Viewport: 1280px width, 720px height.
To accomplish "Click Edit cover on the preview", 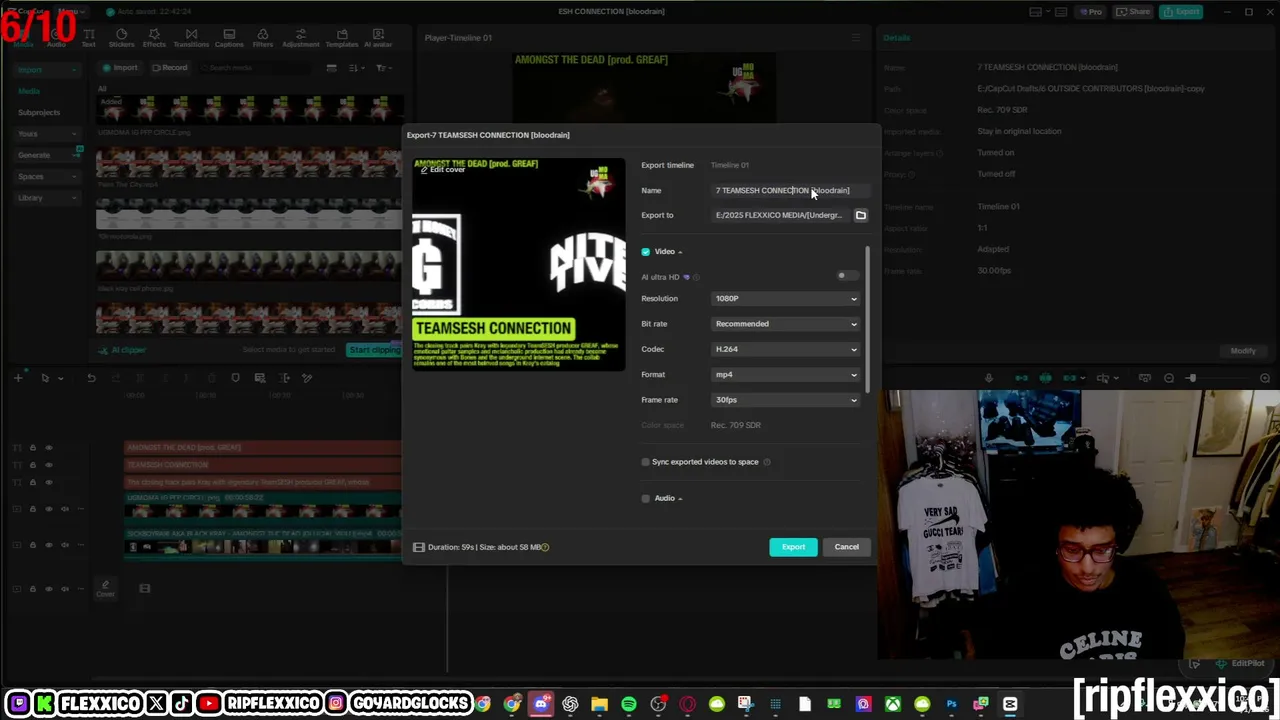I will pos(442,170).
